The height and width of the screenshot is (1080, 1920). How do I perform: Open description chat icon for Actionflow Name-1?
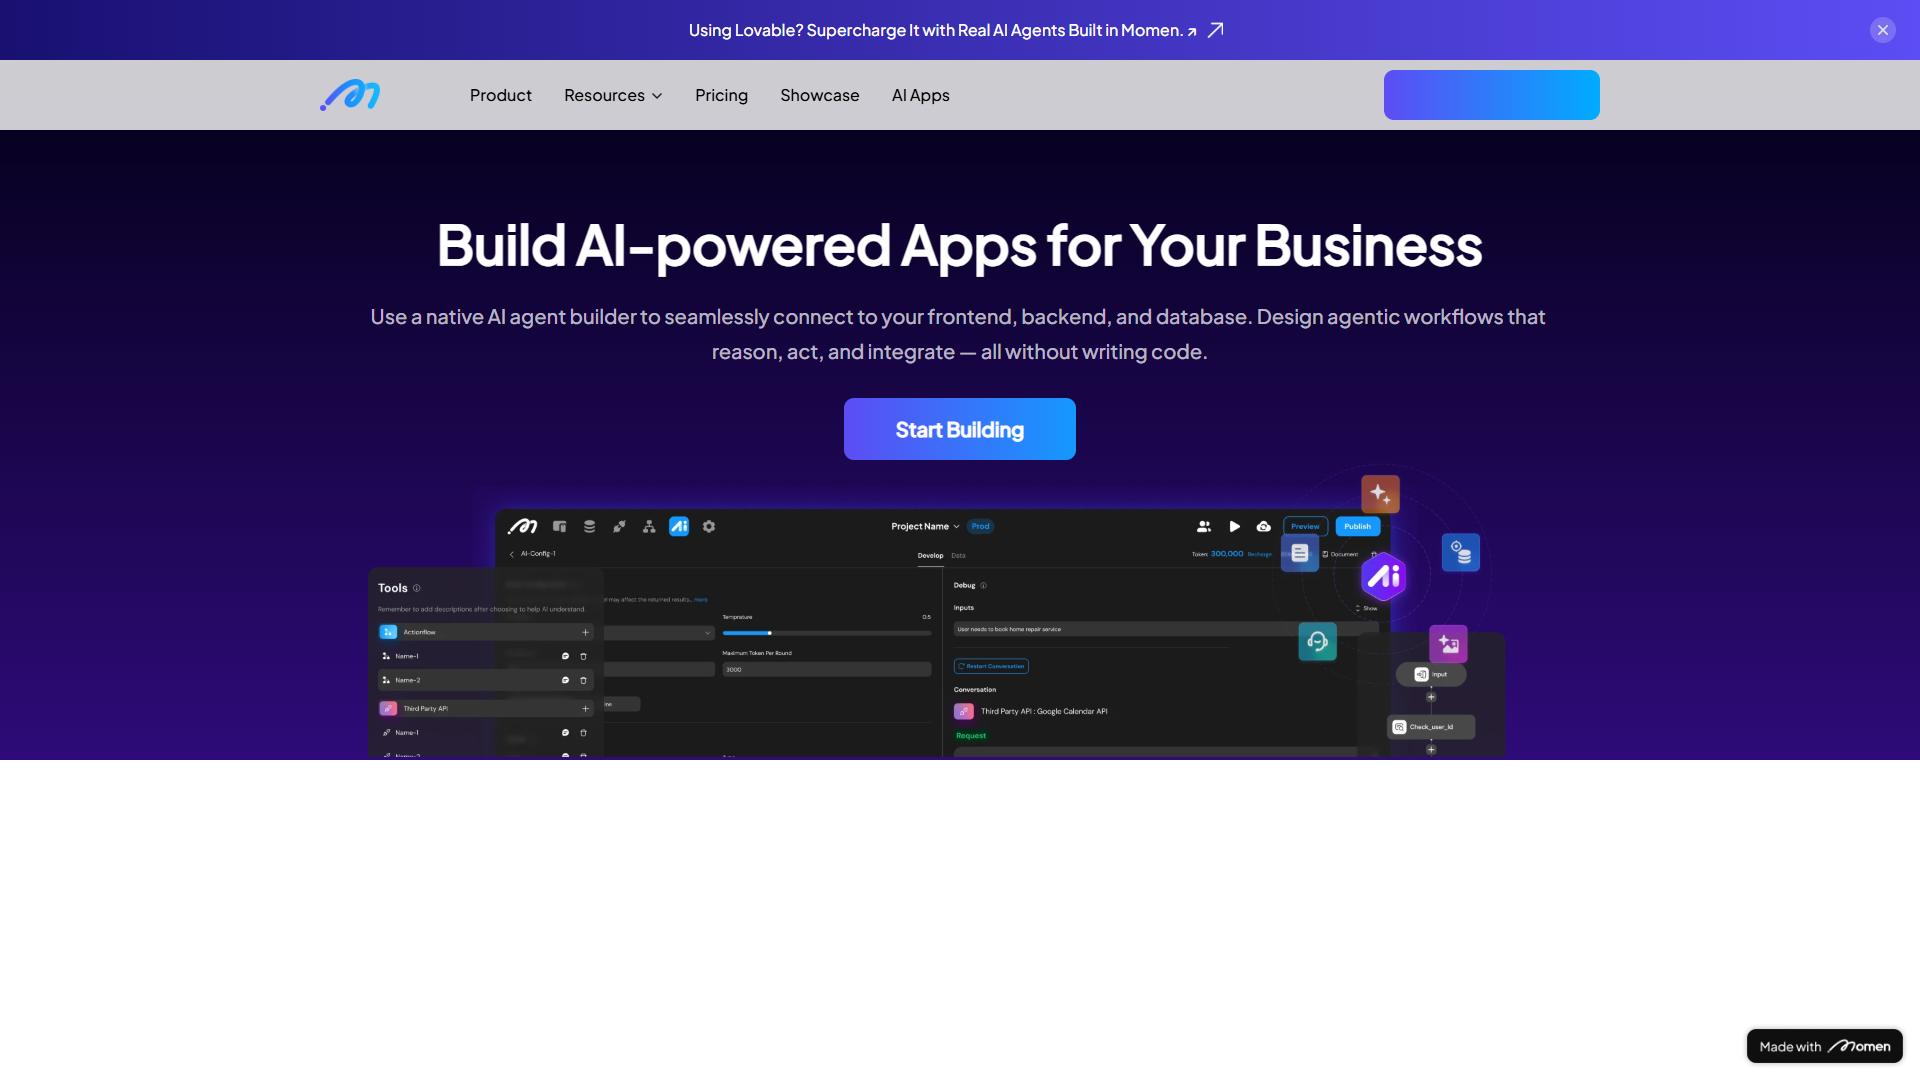pos(565,656)
